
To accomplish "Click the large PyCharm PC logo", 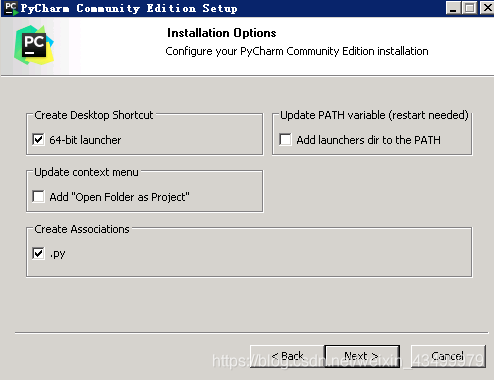I will coord(34,45).
